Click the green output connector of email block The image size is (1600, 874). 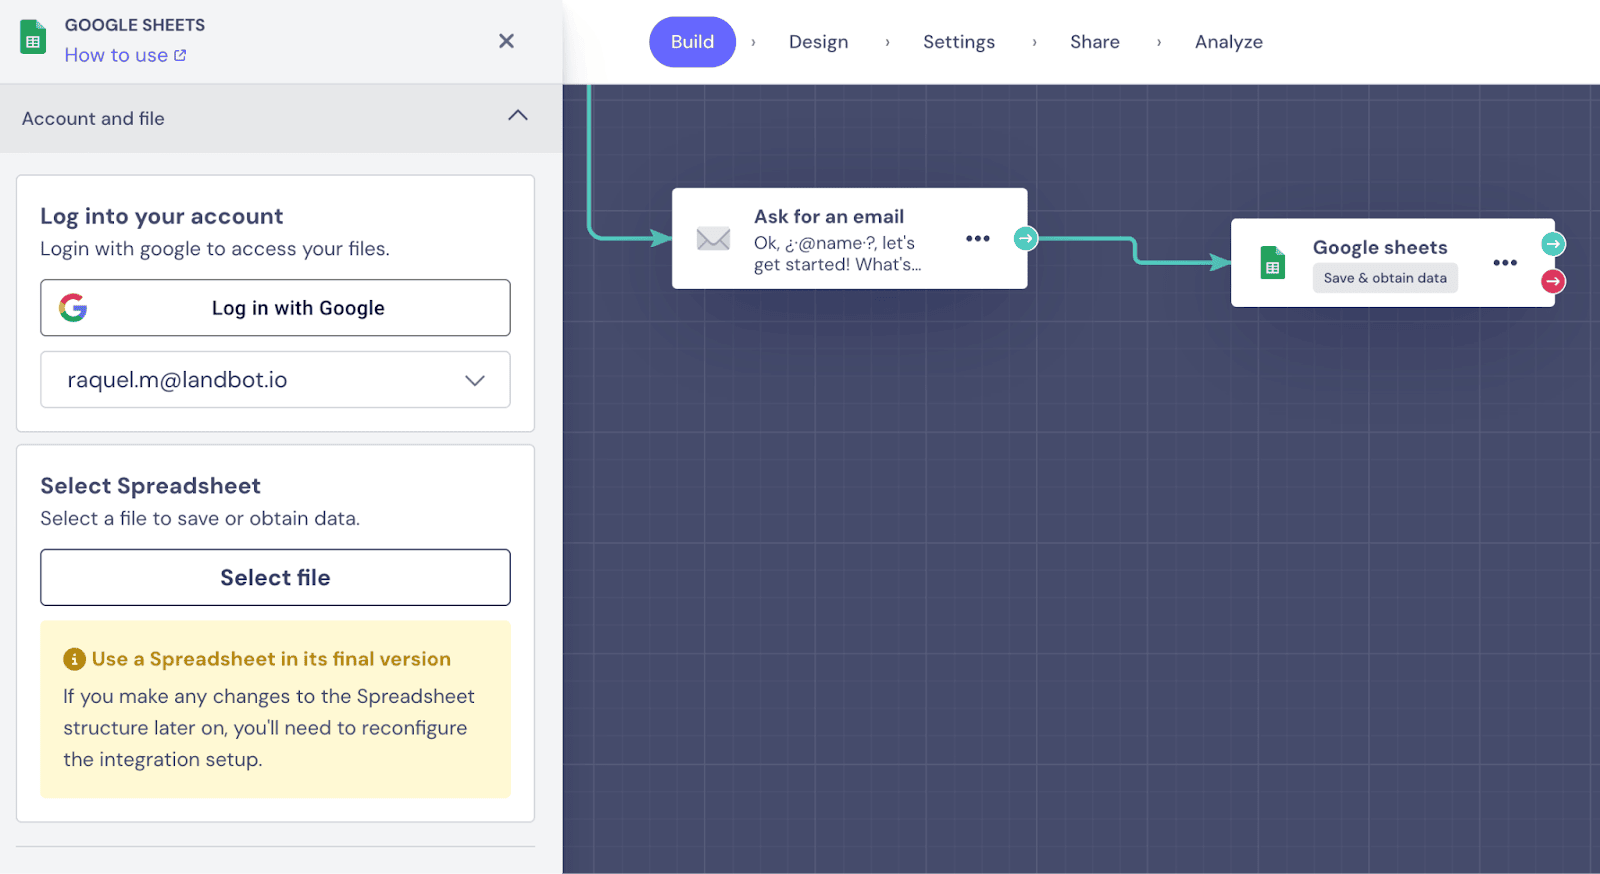point(1026,238)
